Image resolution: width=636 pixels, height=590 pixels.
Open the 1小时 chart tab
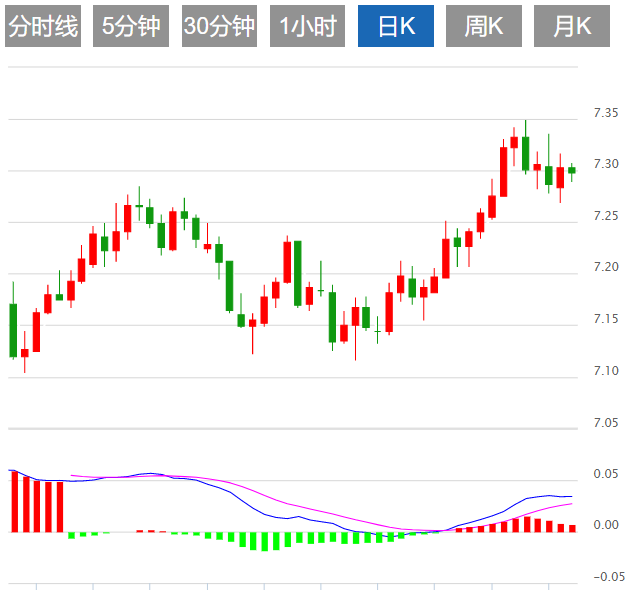point(307,26)
